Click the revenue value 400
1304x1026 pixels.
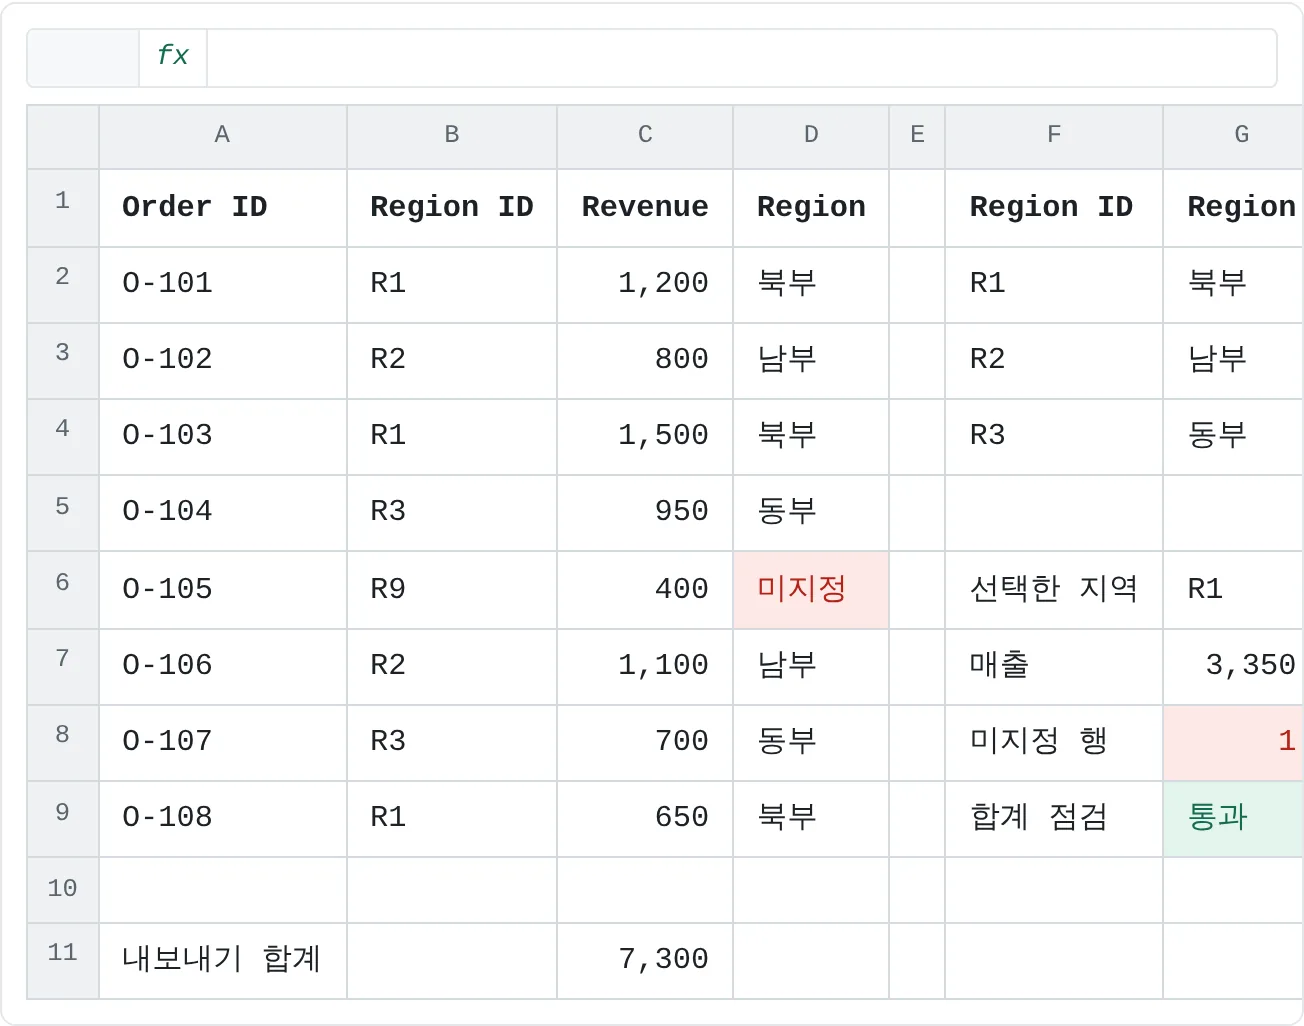(645, 590)
